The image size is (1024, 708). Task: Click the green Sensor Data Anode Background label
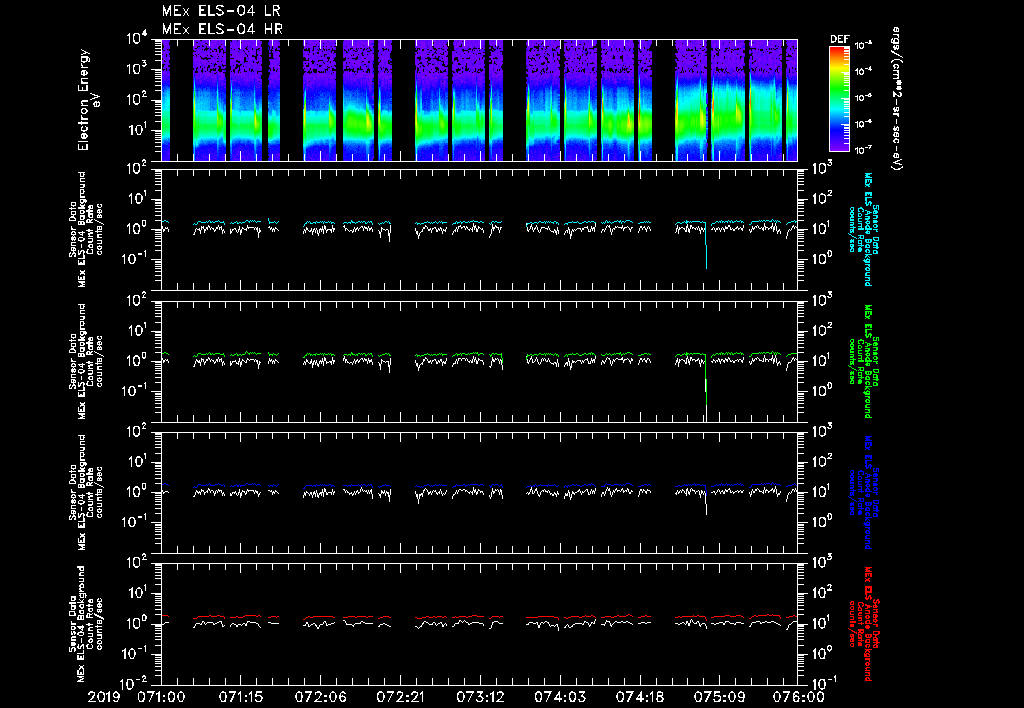click(863, 361)
